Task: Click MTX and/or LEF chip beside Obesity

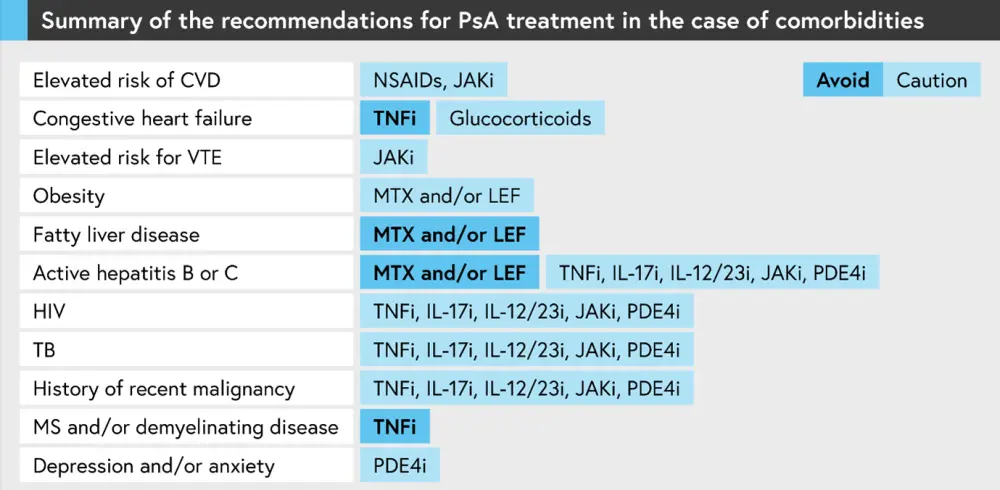Action: pos(449,196)
